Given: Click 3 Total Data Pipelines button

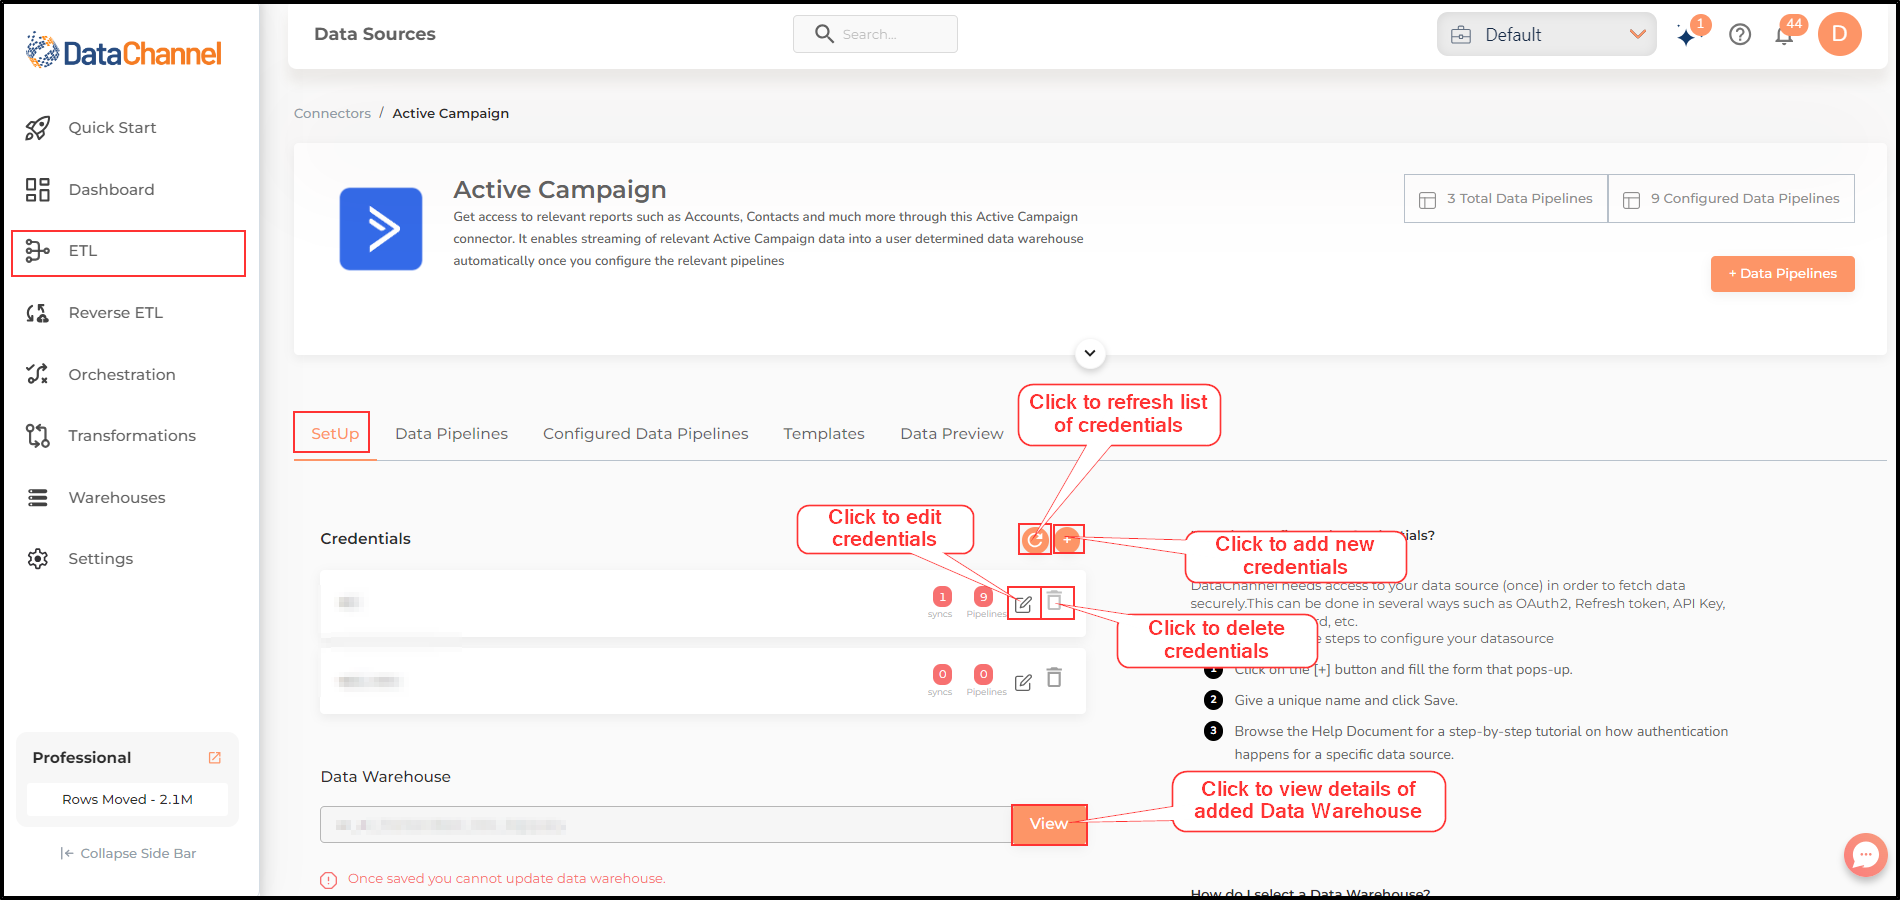Looking at the screenshot, I should (x=1506, y=199).
